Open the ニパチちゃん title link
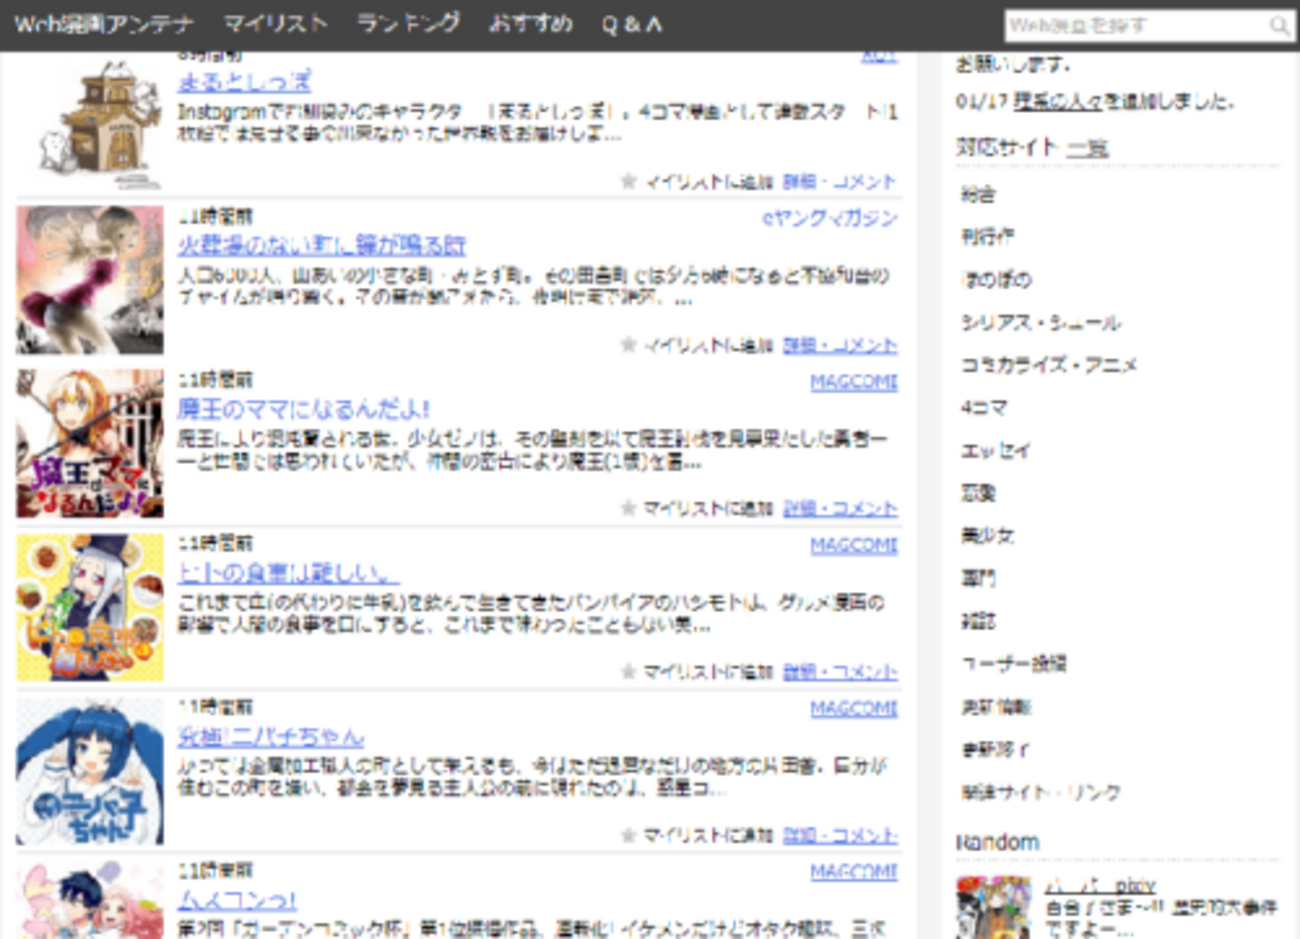Viewport: 1300px width, 939px height. click(x=270, y=736)
